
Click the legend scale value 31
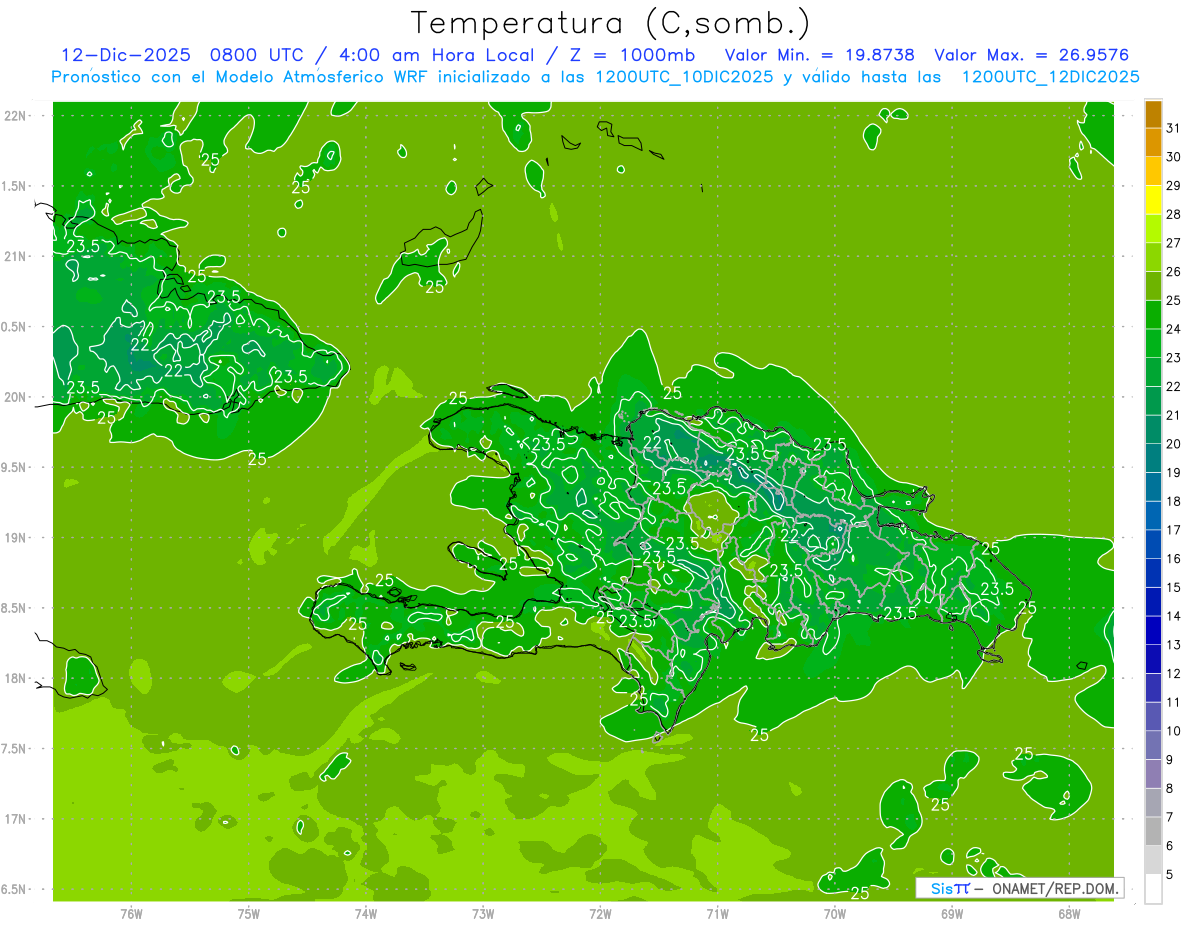coord(1173,128)
